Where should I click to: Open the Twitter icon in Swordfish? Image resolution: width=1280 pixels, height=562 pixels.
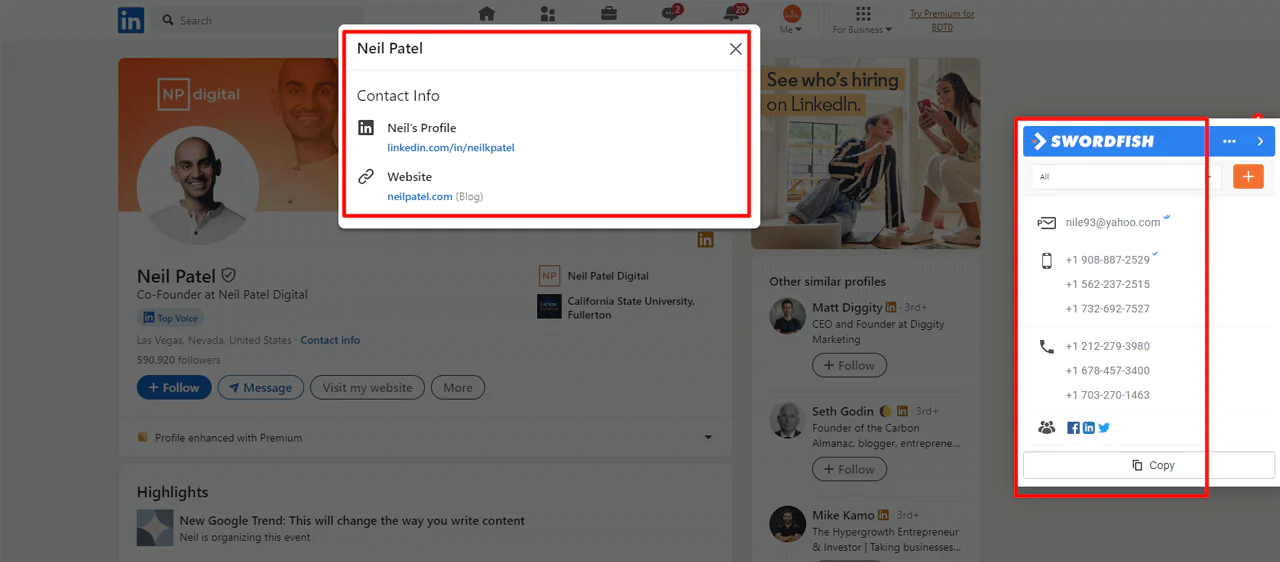click(x=1104, y=428)
